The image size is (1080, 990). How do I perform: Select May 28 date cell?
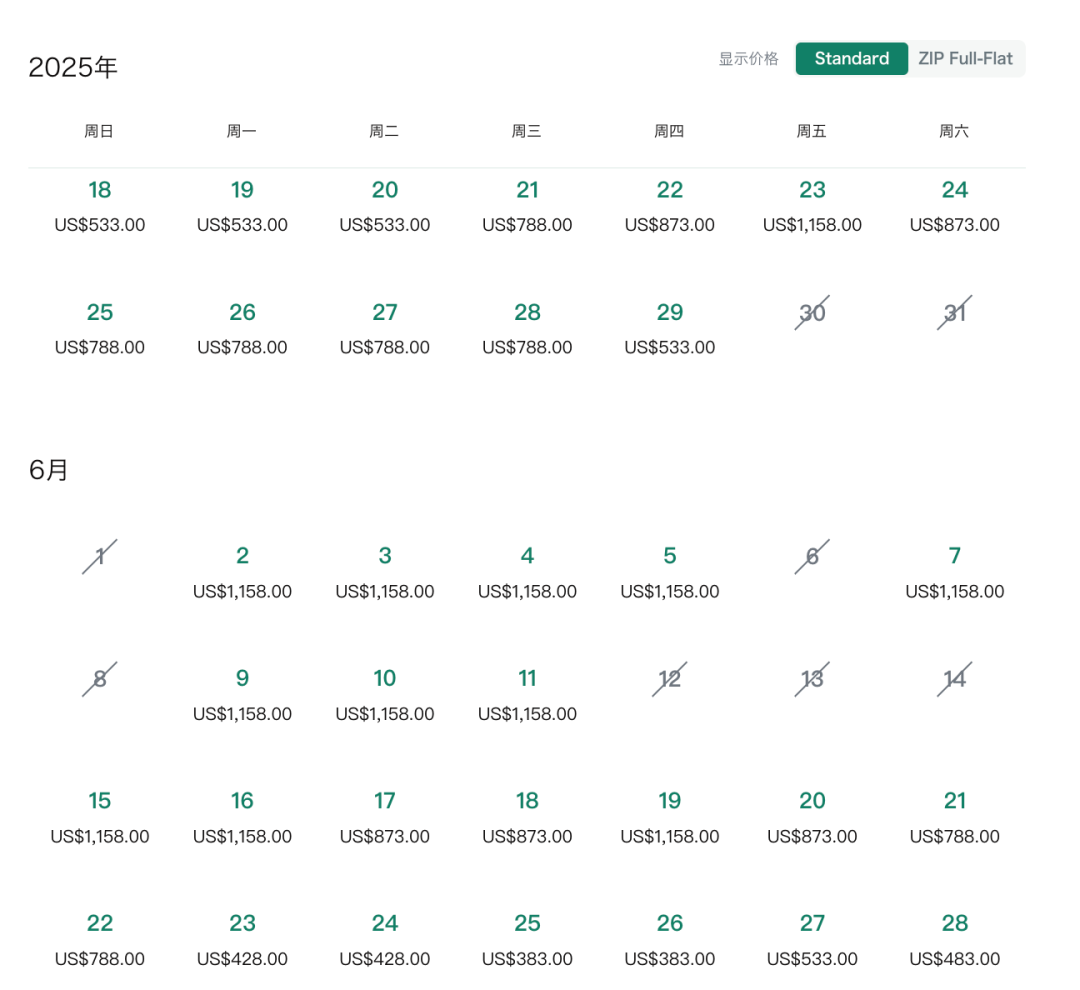coord(528,329)
